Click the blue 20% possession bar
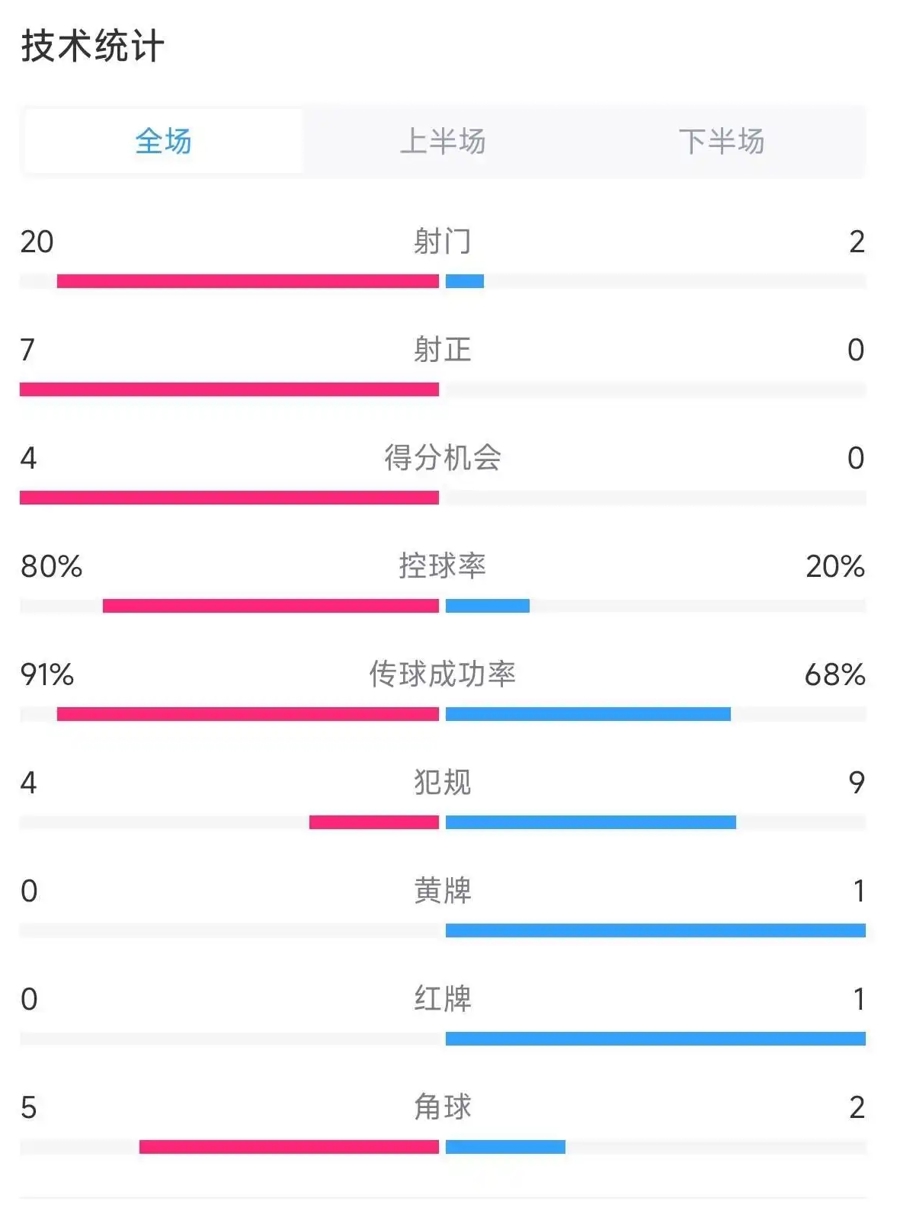900x1230 pixels. pos(488,606)
